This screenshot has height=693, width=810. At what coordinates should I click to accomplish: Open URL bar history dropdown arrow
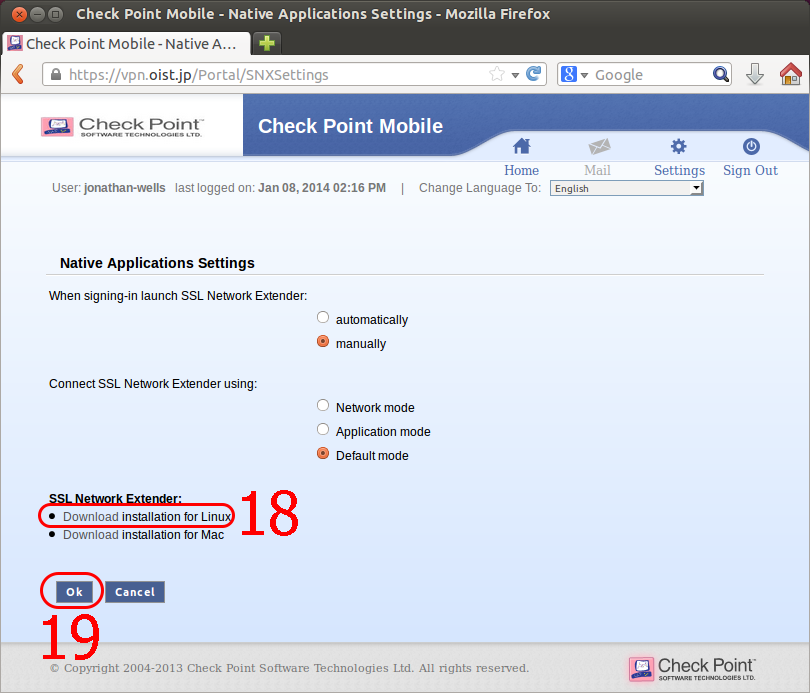pos(515,75)
